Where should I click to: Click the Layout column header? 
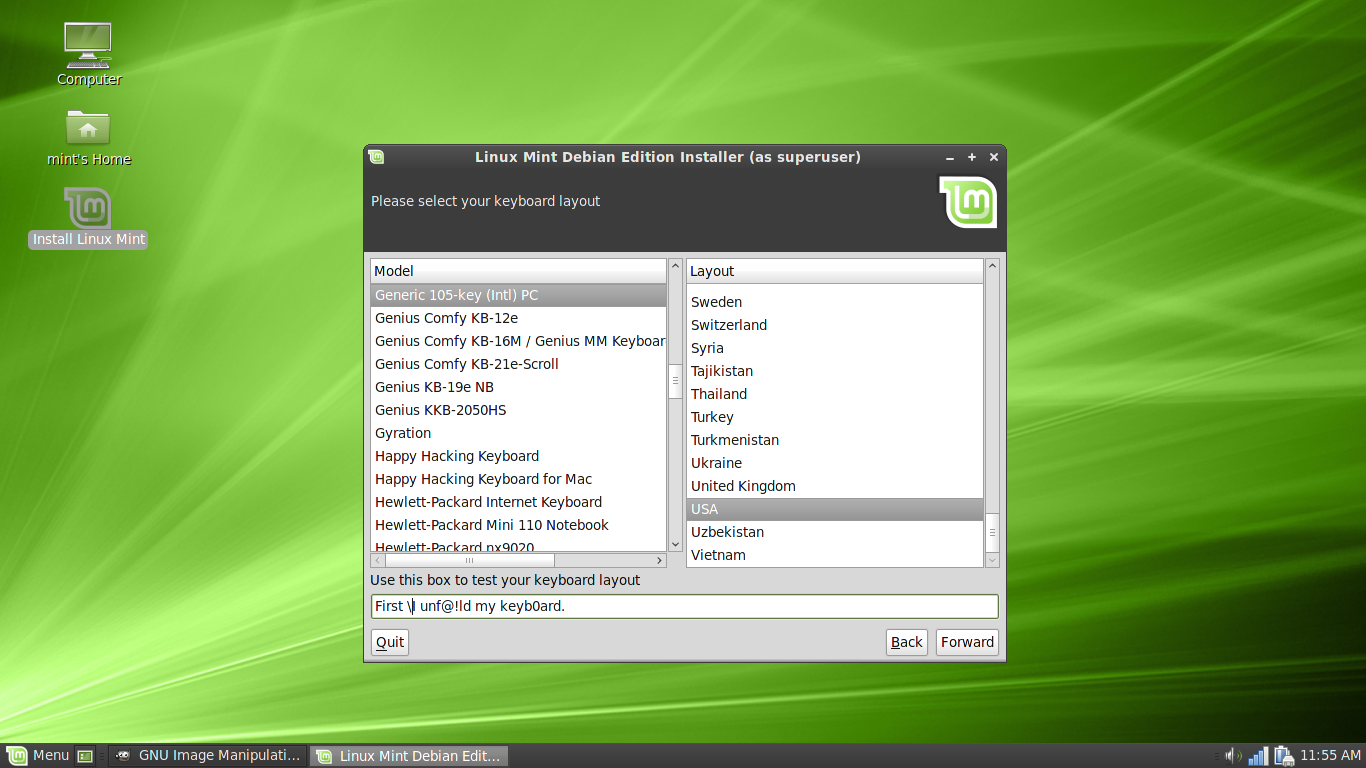[x=835, y=271]
